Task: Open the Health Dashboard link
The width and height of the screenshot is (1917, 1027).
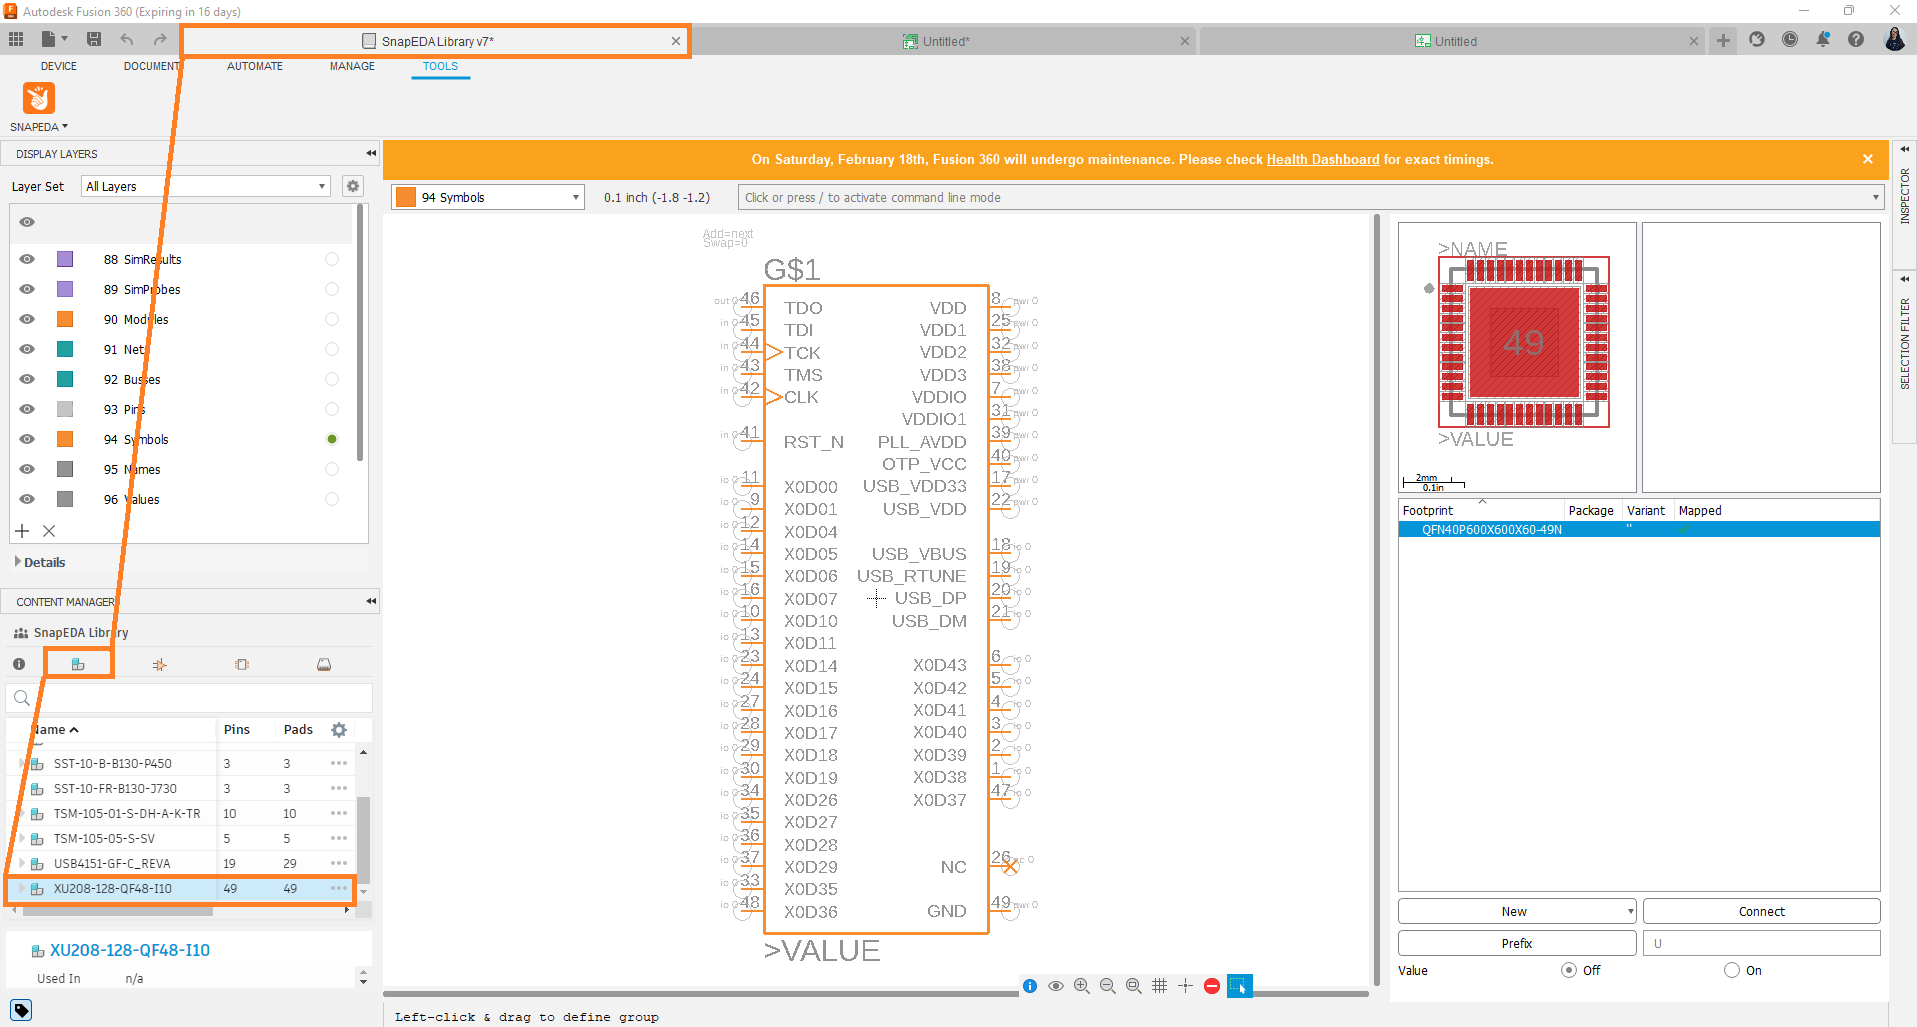Action: pyautogui.click(x=1322, y=159)
